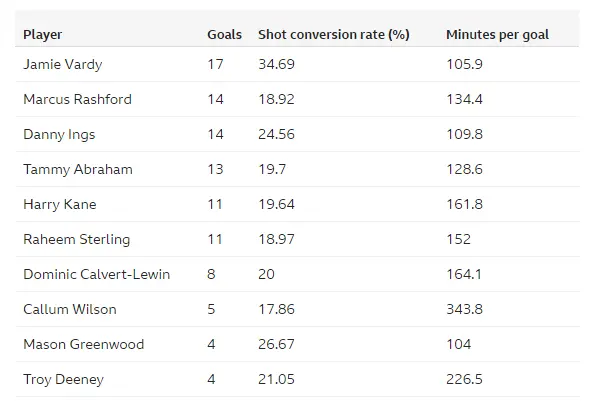Image resolution: width=615 pixels, height=409 pixels.
Task: Click Mason Greenwood's name cell
Action: pos(83,344)
